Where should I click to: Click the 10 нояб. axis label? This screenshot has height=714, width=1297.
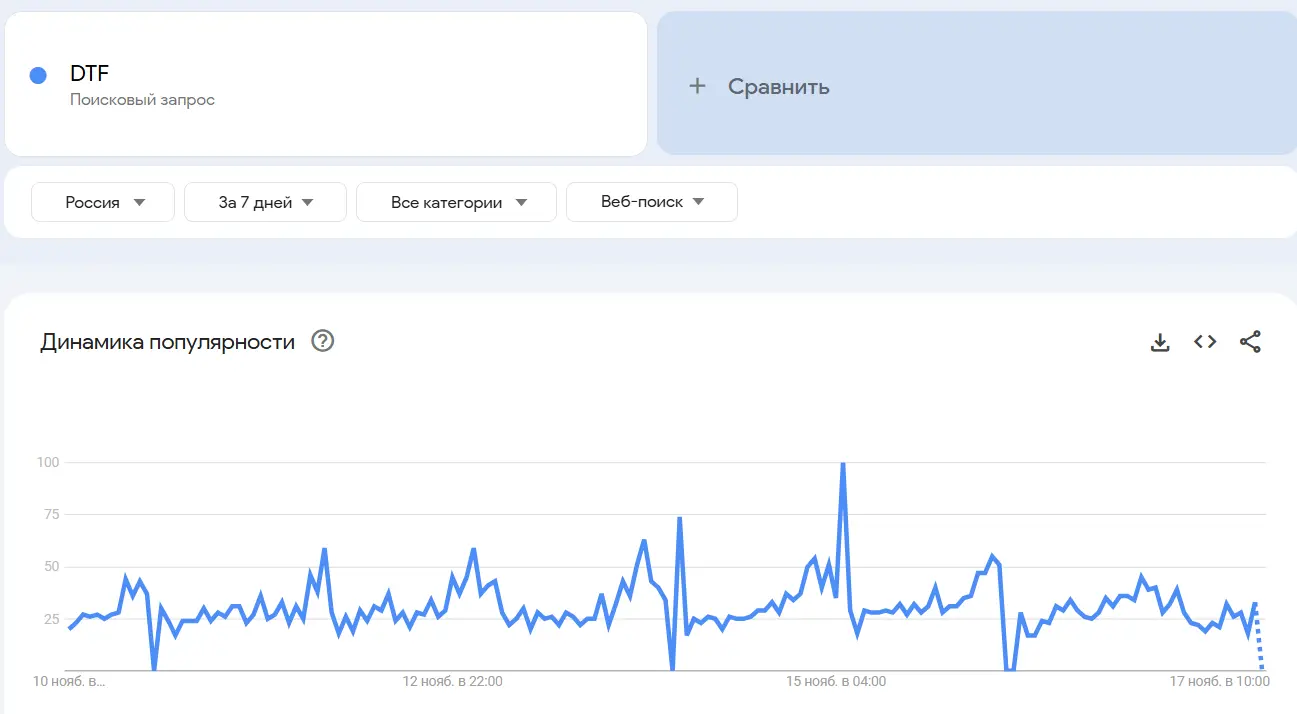click(69, 682)
